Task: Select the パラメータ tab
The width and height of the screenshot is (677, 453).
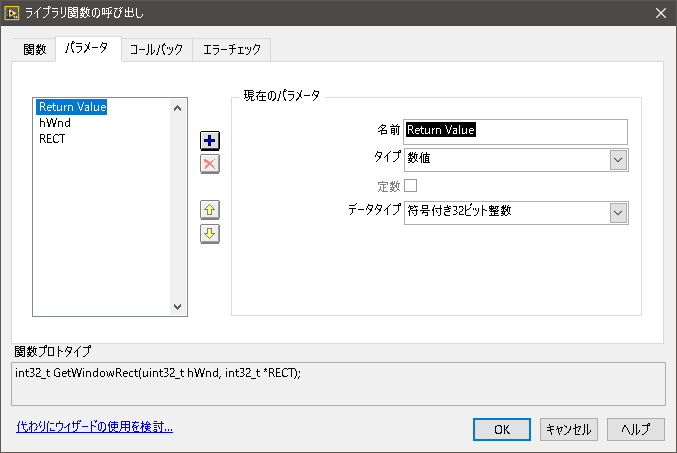Action: pyautogui.click(x=88, y=48)
